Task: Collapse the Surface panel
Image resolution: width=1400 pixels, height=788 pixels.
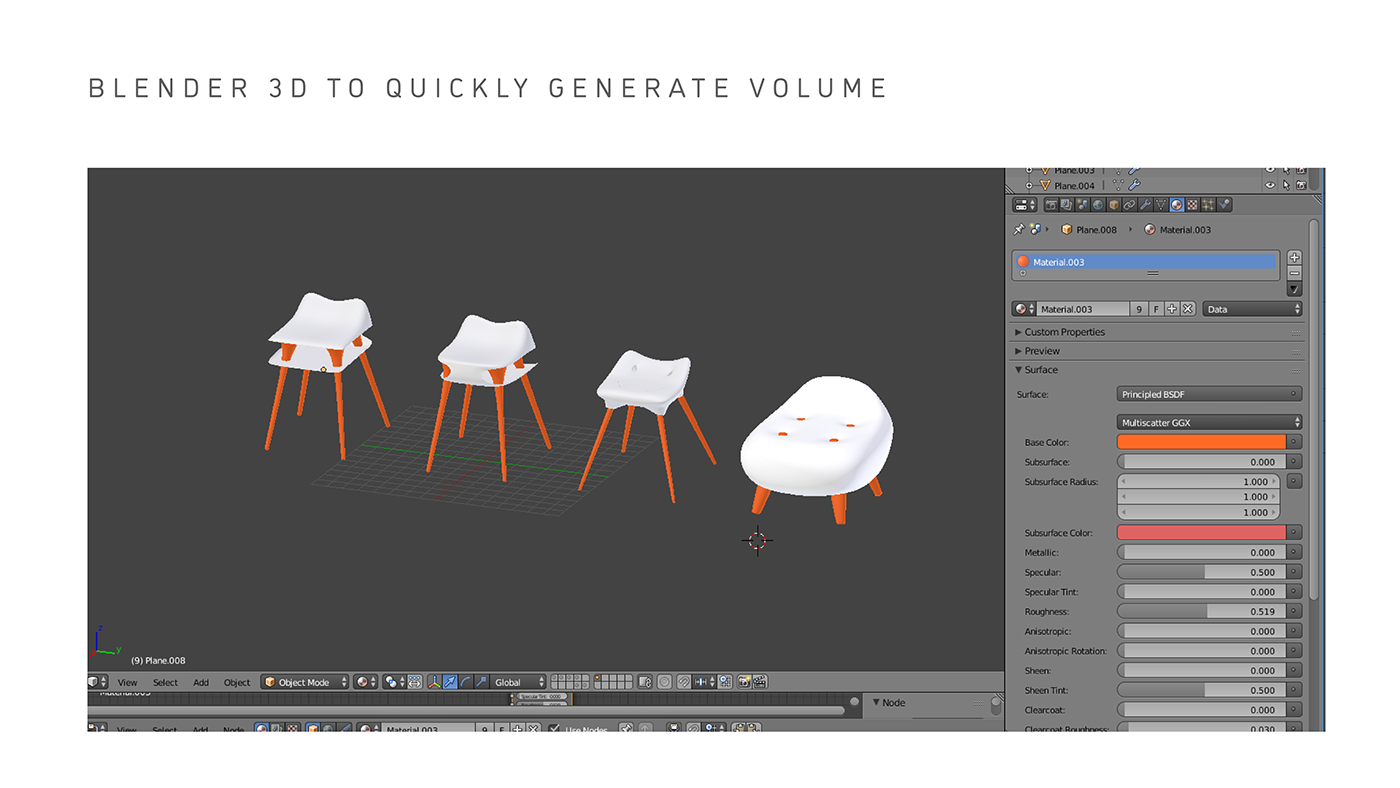Action: (x=1037, y=369)
